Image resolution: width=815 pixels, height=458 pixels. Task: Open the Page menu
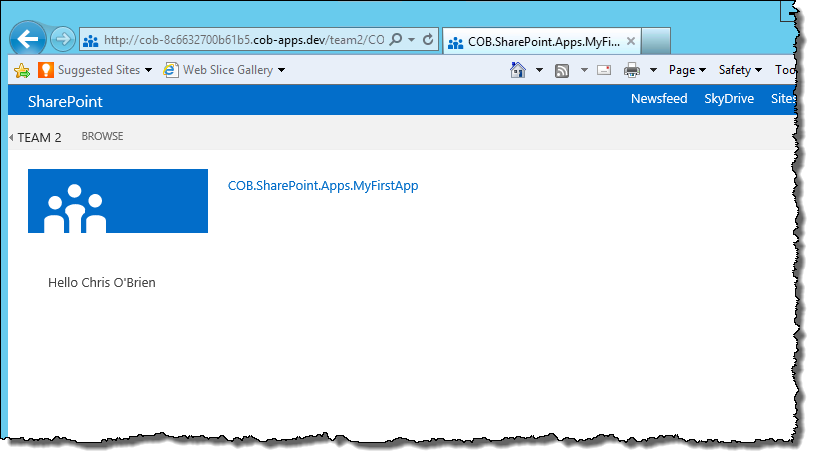click(687, 70)
